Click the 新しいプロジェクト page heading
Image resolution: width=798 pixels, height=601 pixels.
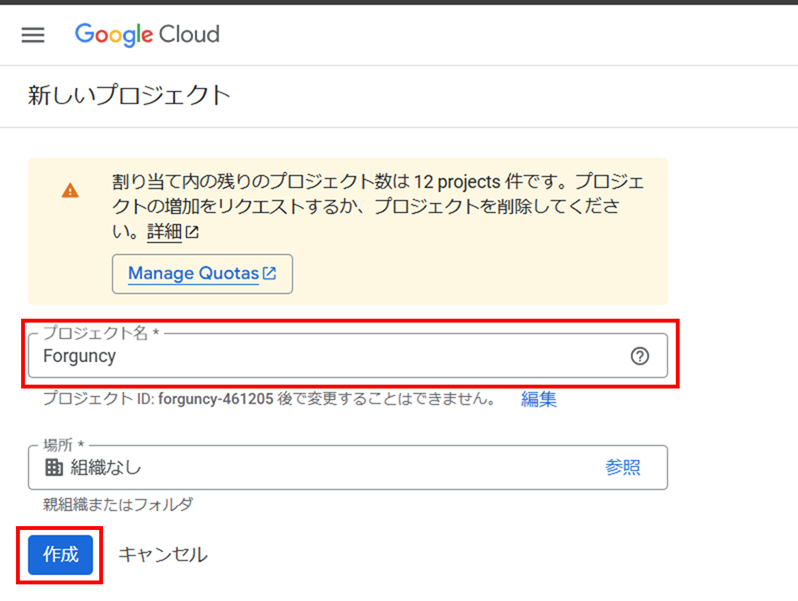pyautogui.click(x=129, y=96)
